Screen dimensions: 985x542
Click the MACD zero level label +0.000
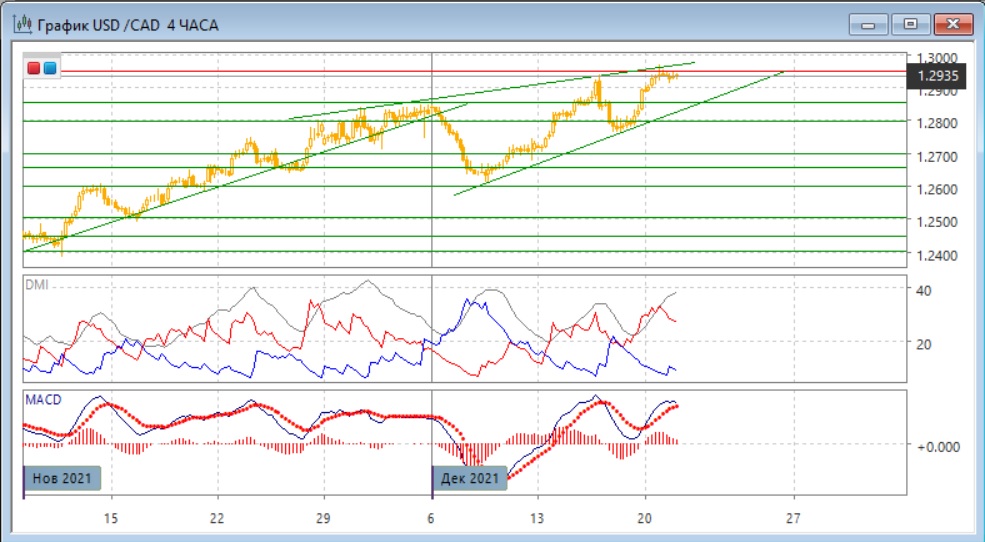[x=938, y=446]
